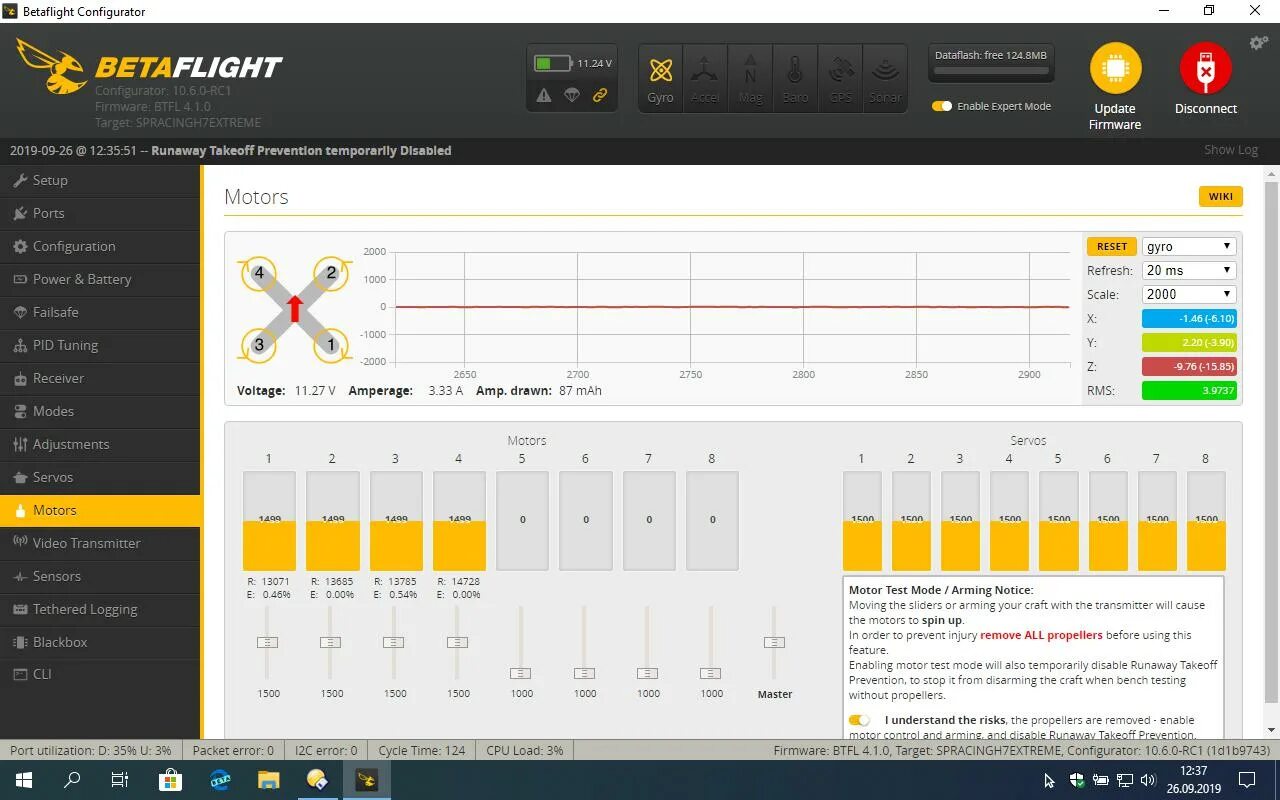Image resolution: width=1280 pixels, height=800 pixels.
Task: Go to the Receiver tab
Action: pyautogui.click(x=100, y=378)
